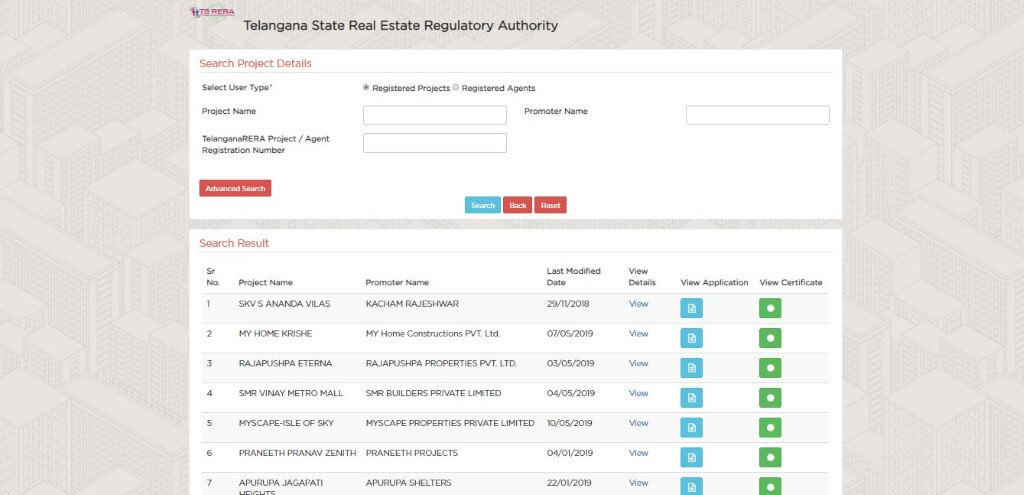
Task: Select the Registered Projects radio button
Action: (x=366, y=88)
